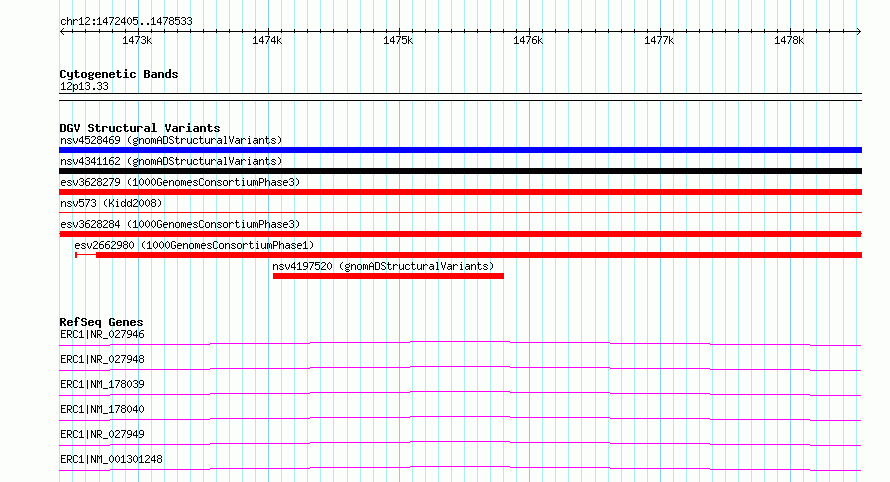This screenshot has width=890, height=482.
Task: Click the ERC1|NM_001301248 transcript label
Action: coord(111,459)
